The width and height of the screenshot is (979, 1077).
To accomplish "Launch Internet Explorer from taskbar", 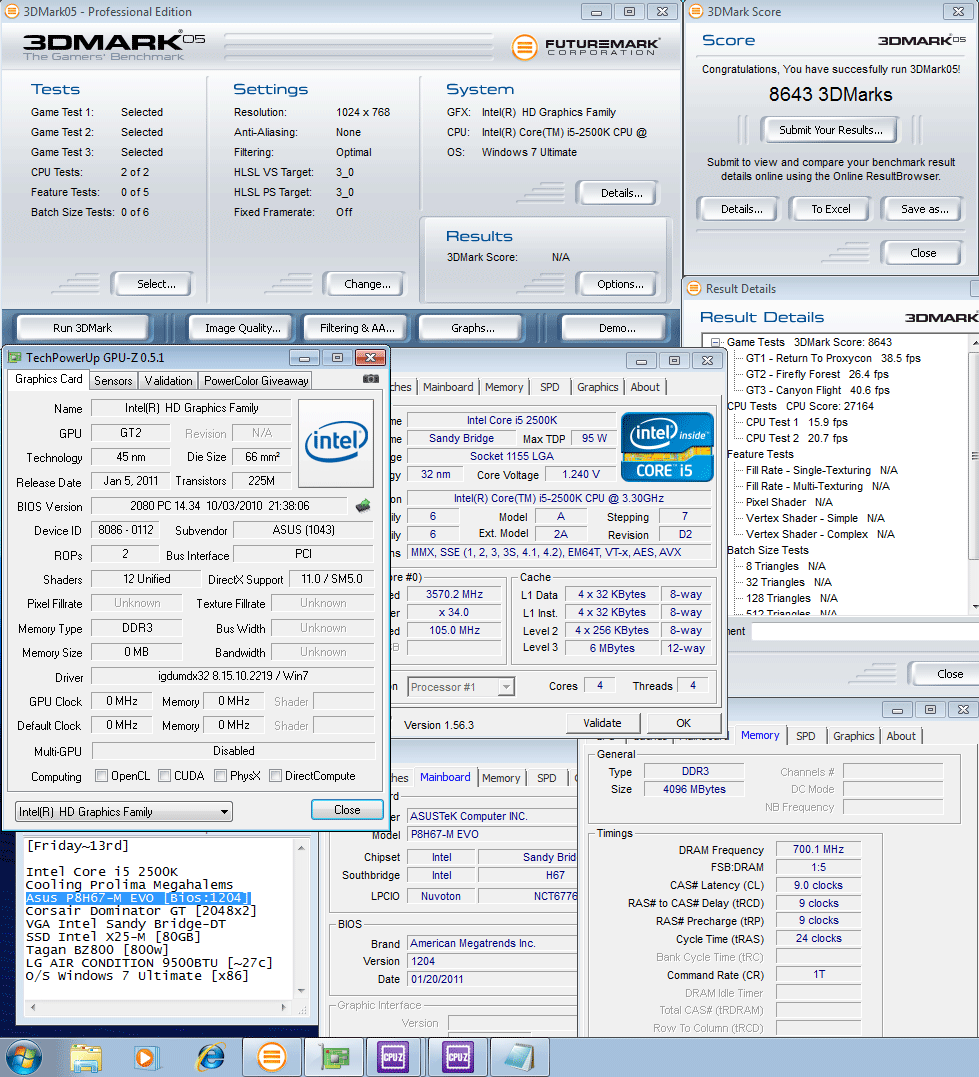I will pyautogui.click(x=210, y=1058).
